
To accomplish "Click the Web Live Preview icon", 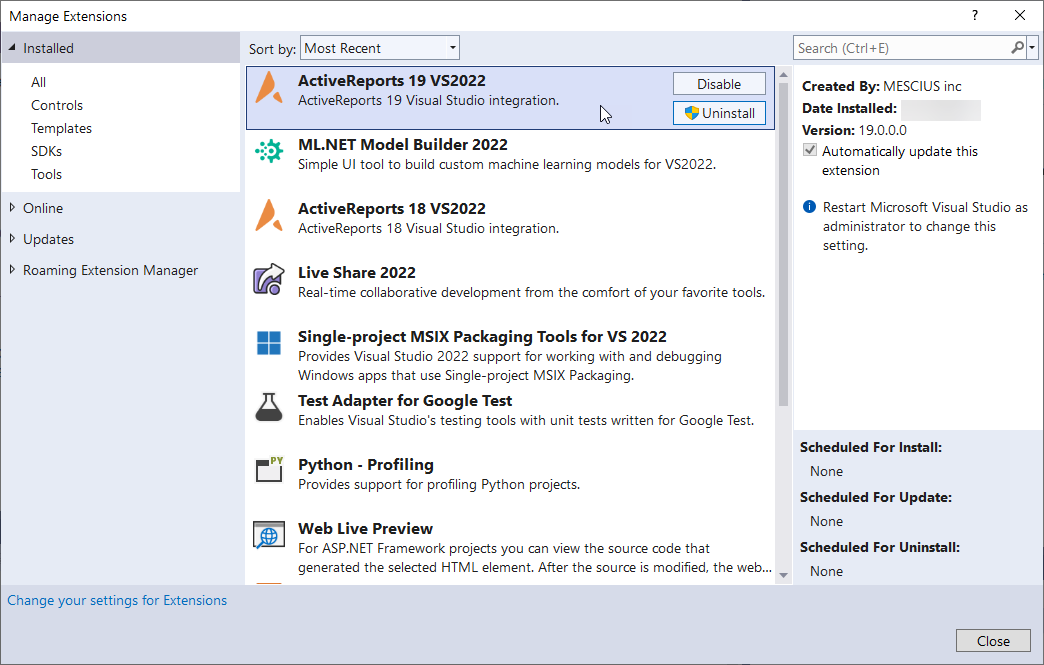I will point(269,535).
